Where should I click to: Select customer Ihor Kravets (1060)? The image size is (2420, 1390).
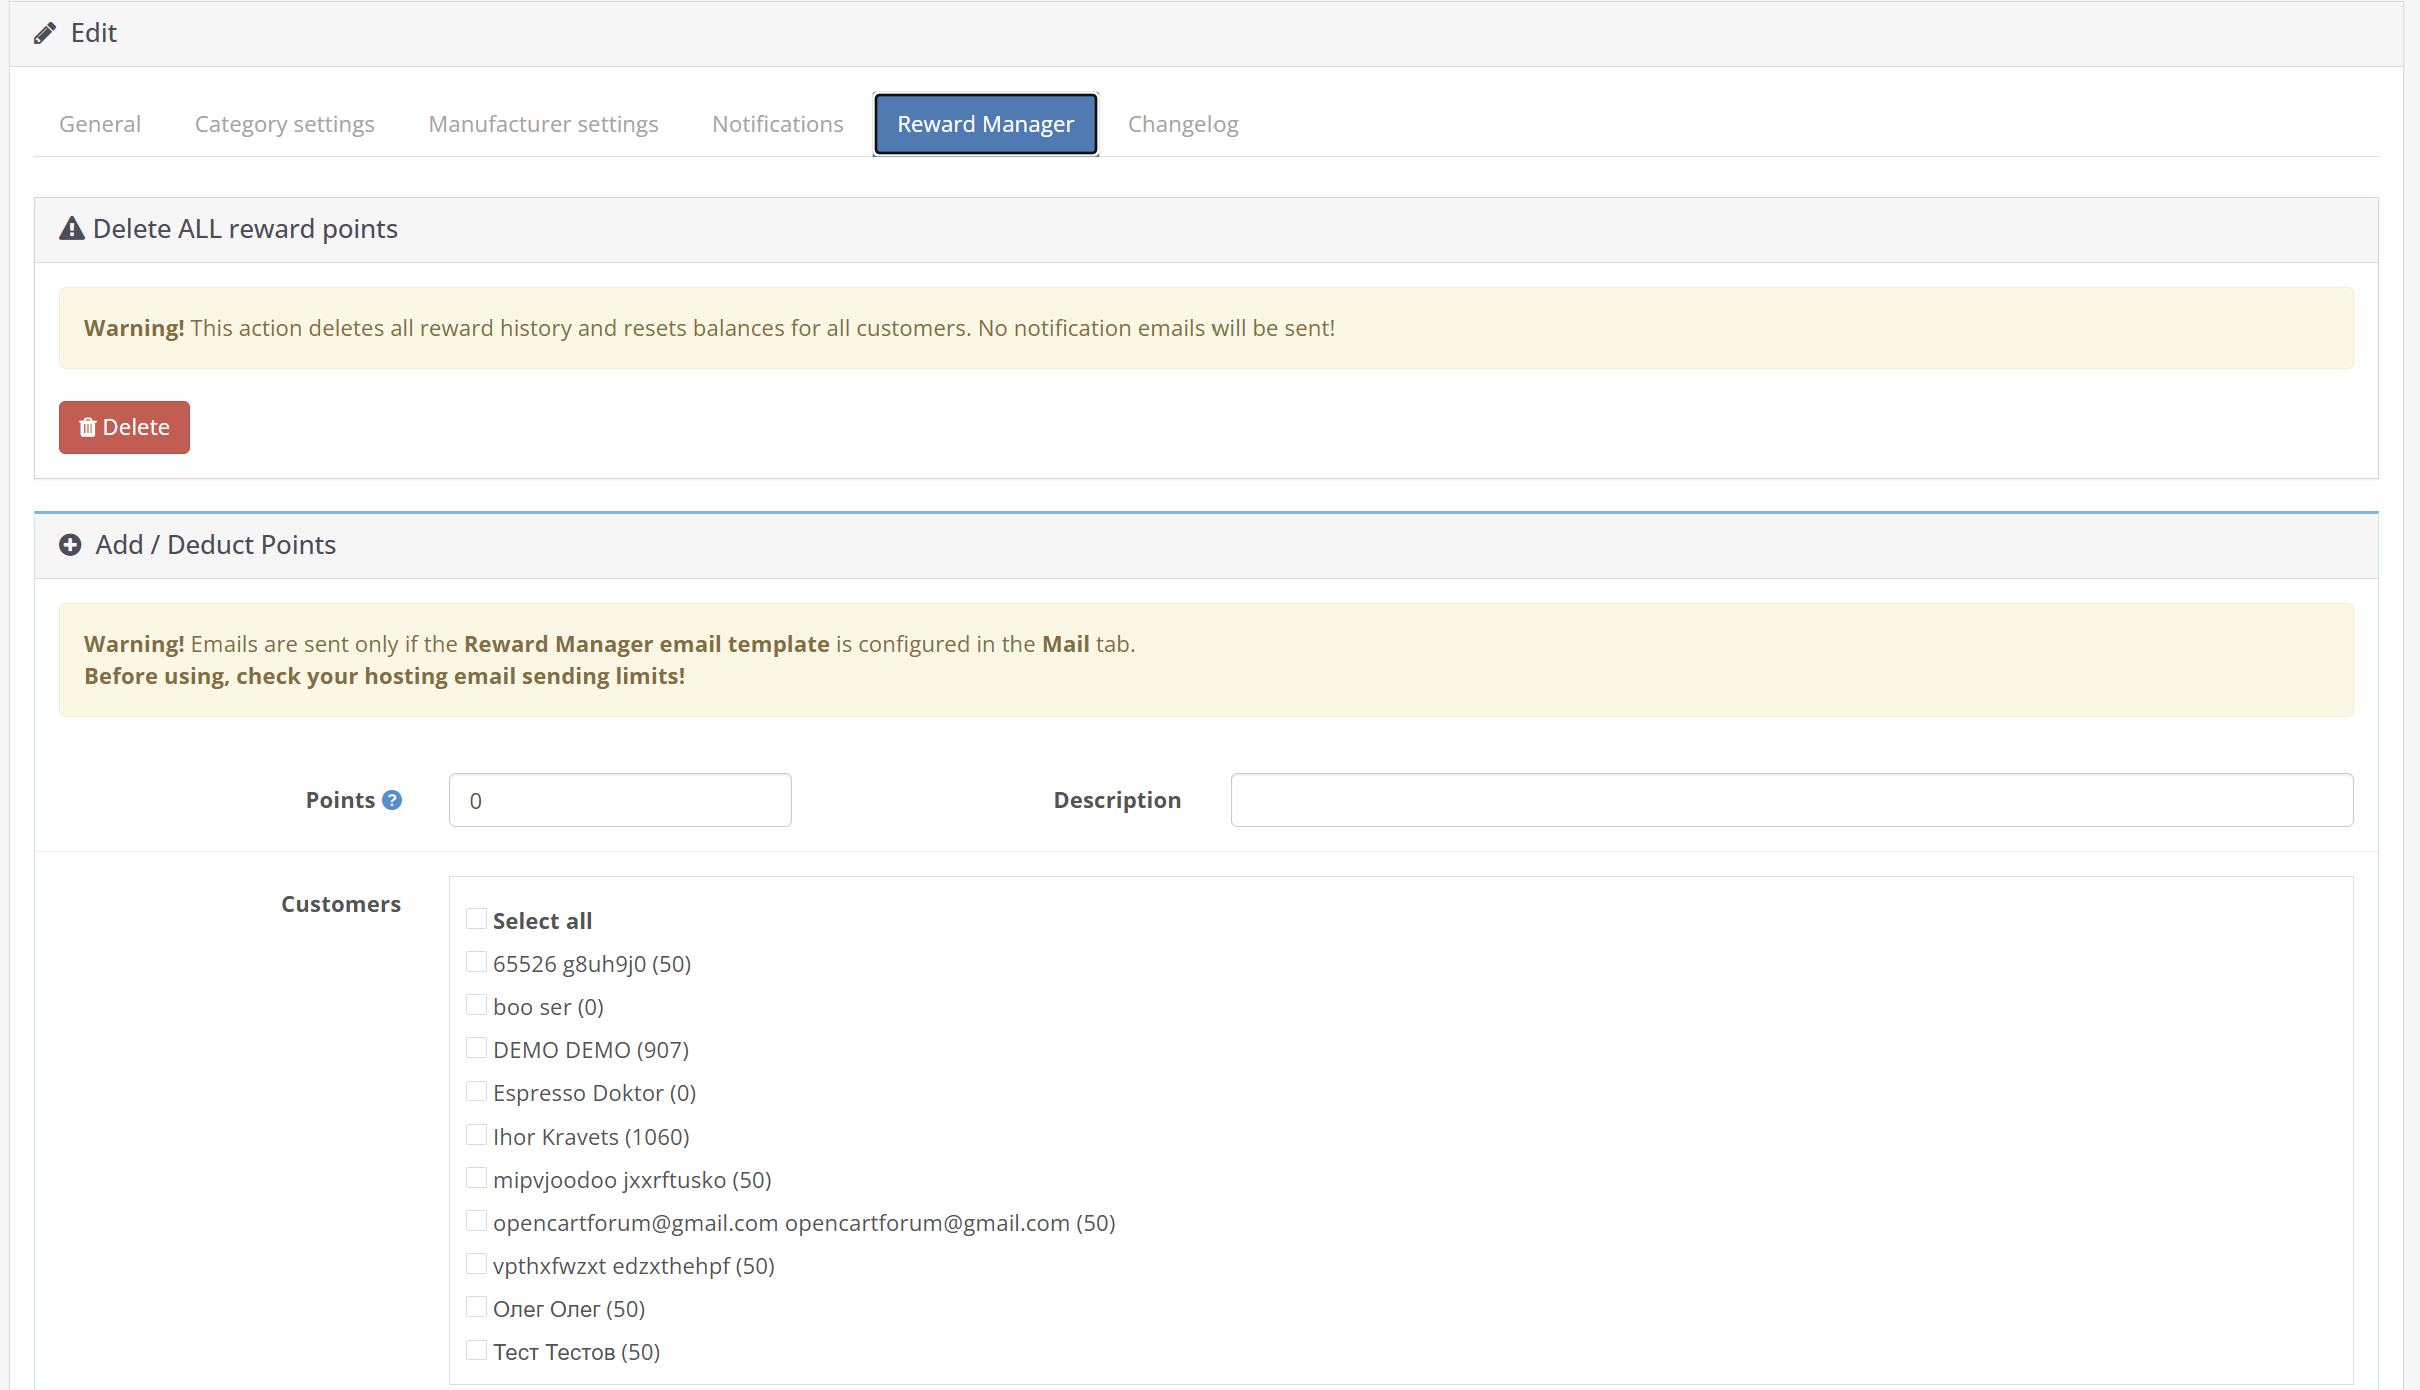pyautogui.click(x=476, y=1135)
